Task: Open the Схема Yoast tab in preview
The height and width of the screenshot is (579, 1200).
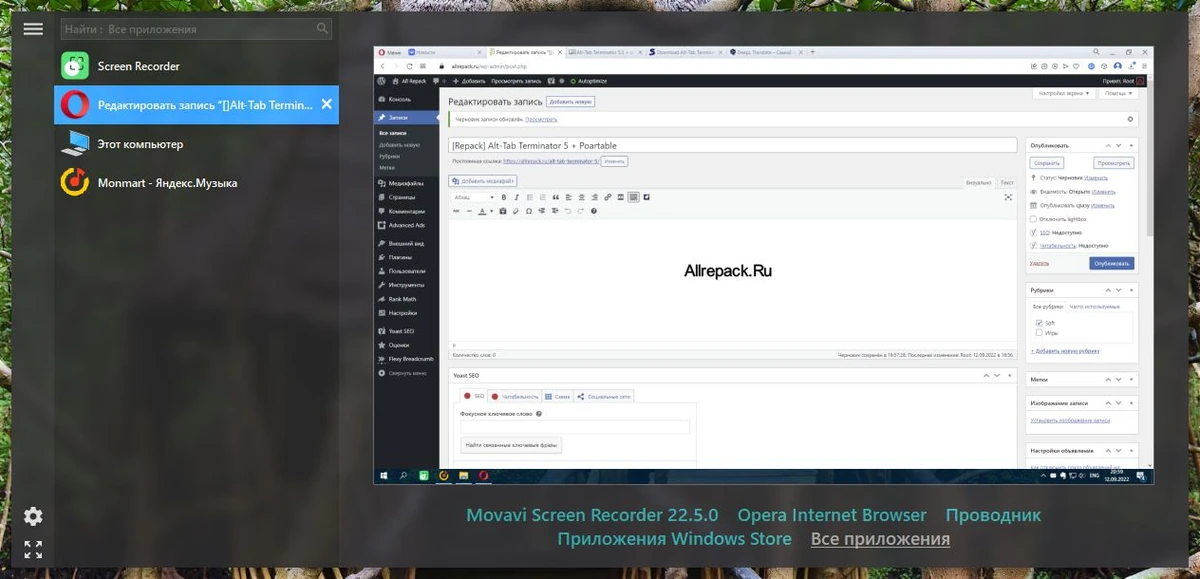Action: [557, 397]
